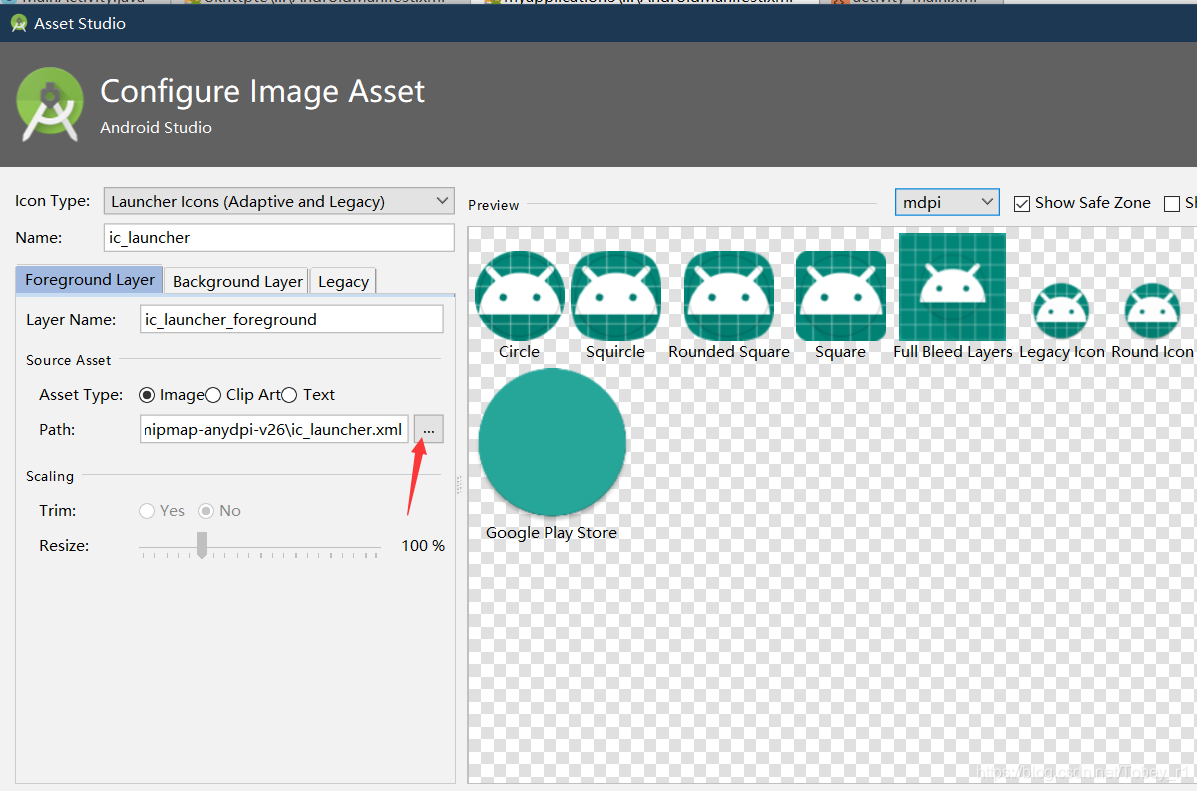Click the Rounded Square icon preview
This screenshot has width=1197, height=791.
click(729, 295)
